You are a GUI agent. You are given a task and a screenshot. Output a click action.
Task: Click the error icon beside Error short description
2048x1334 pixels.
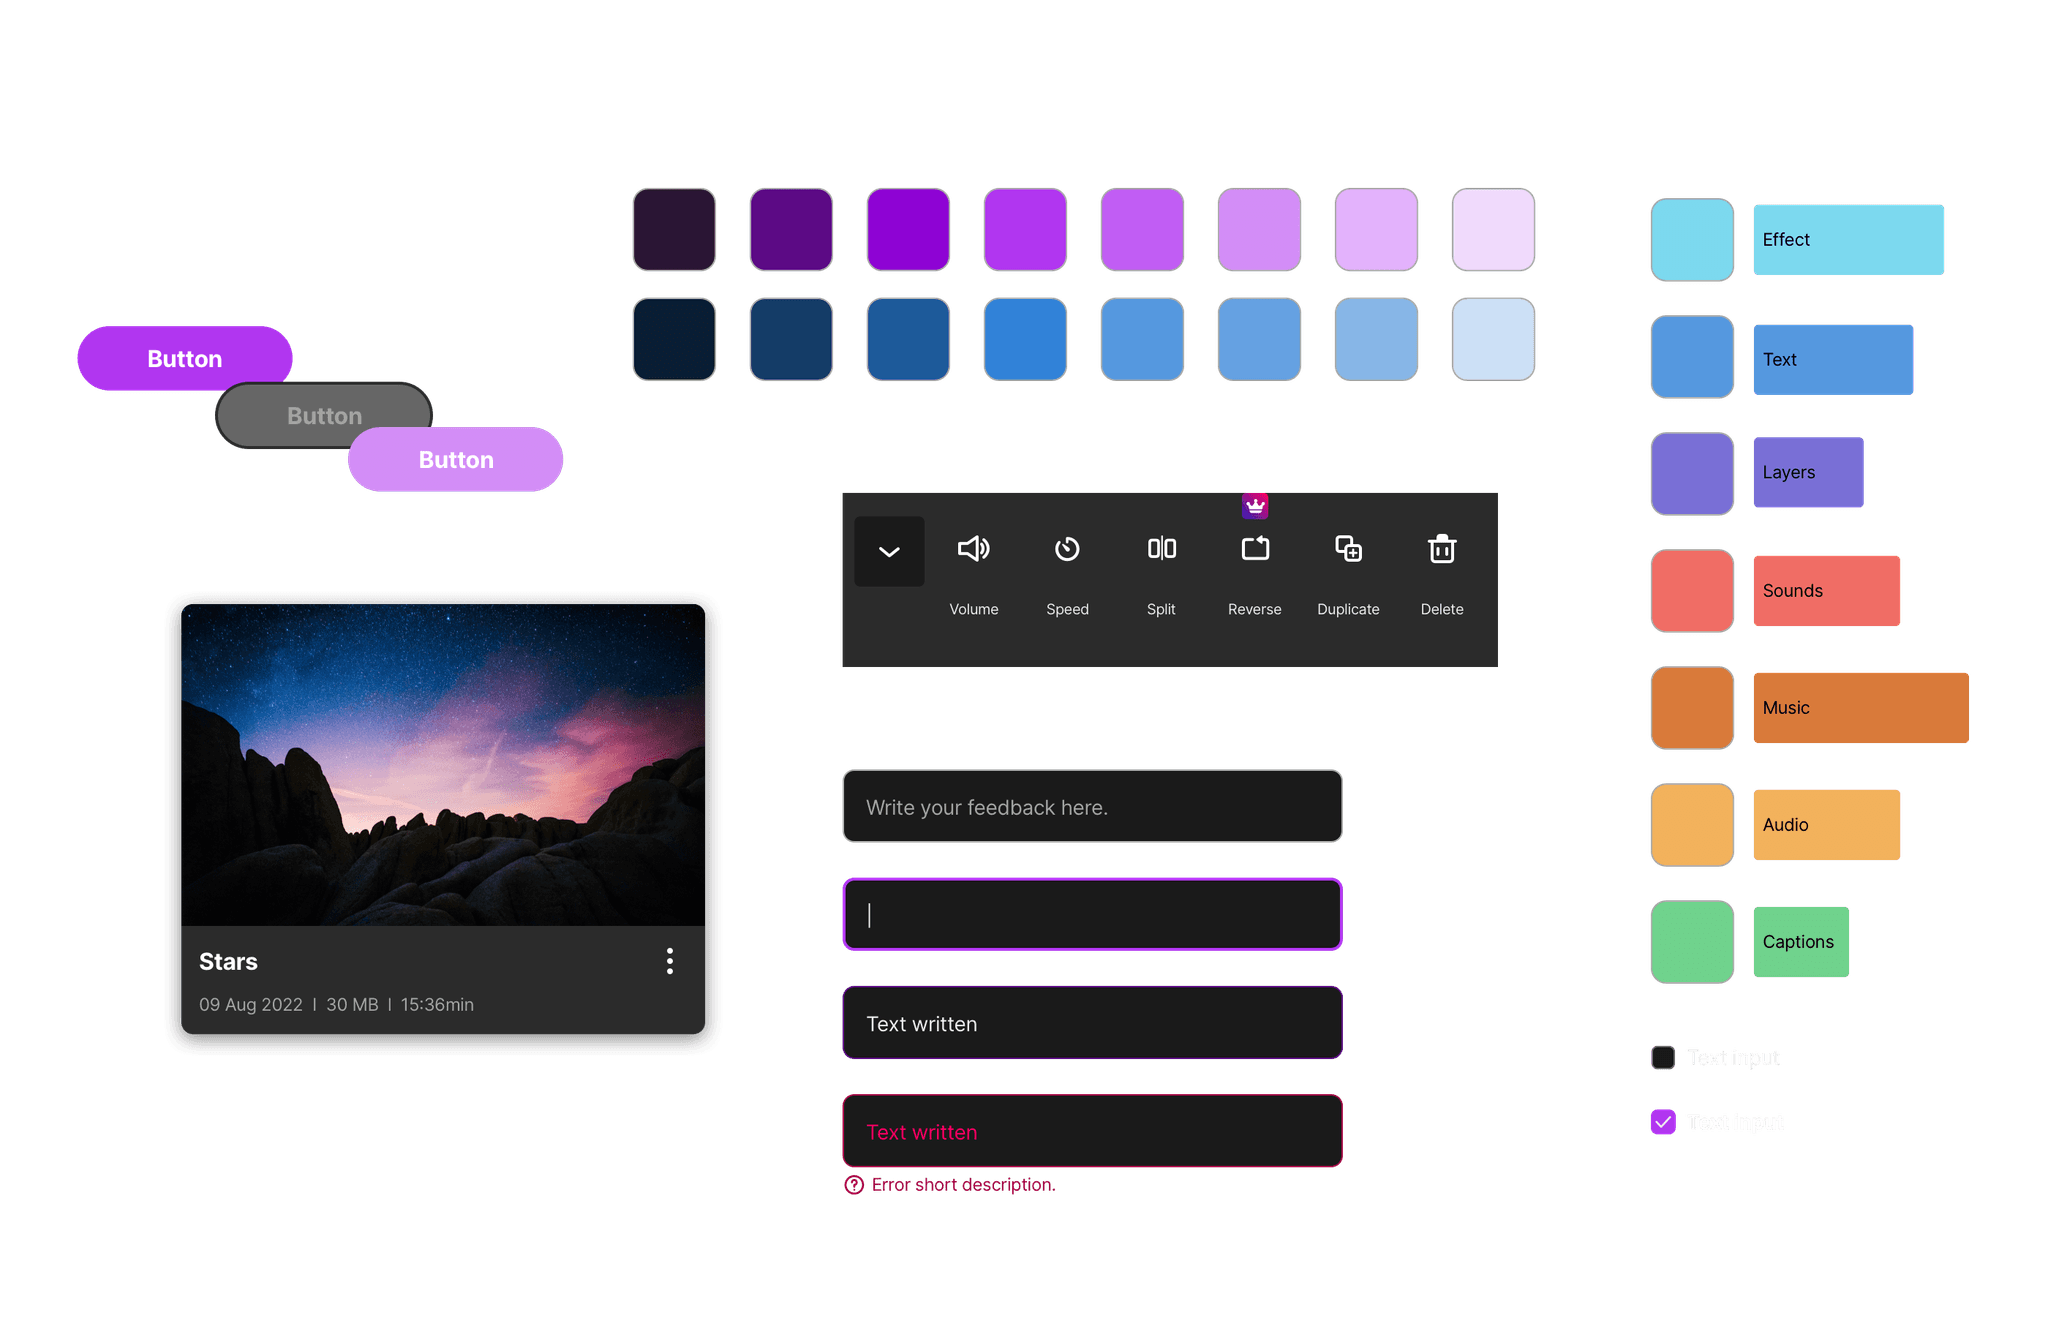pyautogui.click(x=854, y=1185)
